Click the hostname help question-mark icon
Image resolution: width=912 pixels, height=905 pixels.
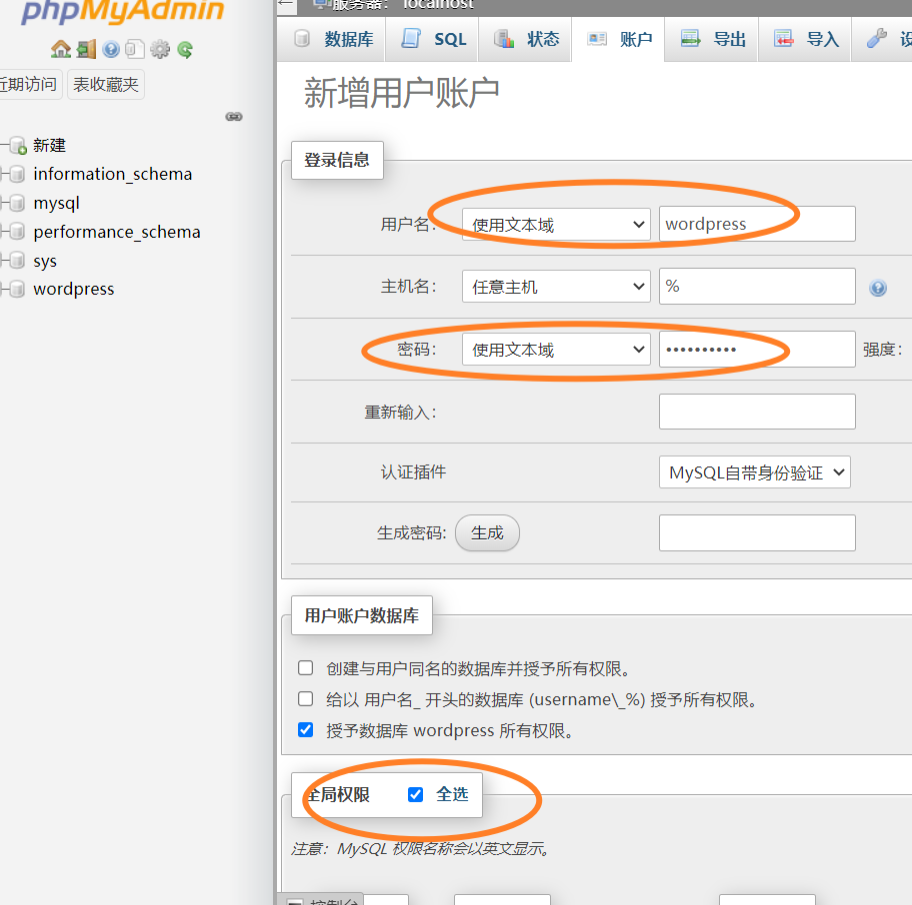coord(878,288)
